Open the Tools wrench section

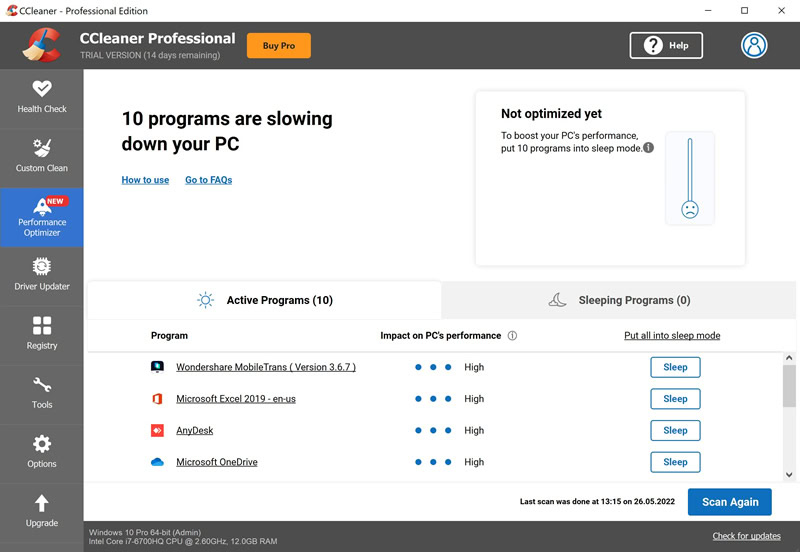[42, 394]
